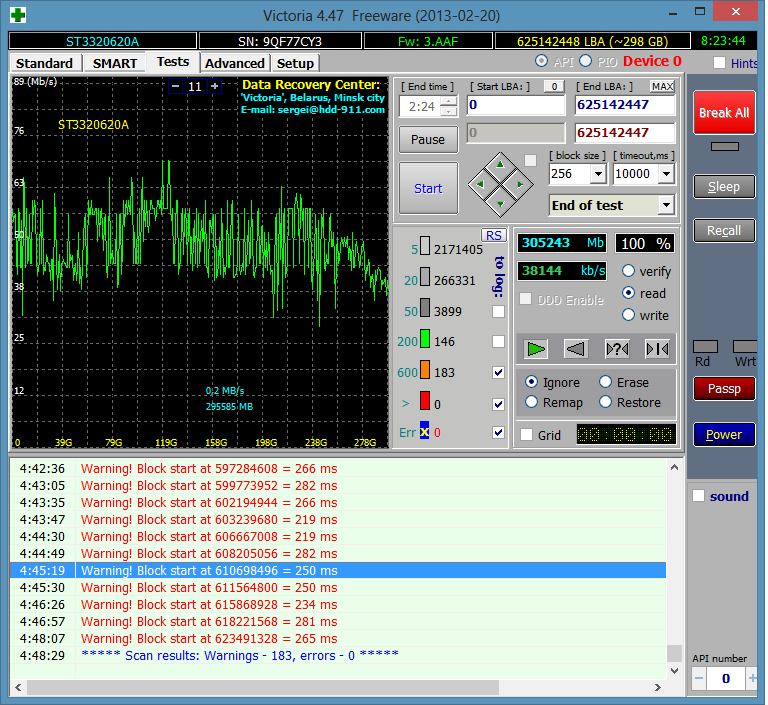Open the End of test dropdown
The height and width of the screenshot is (705, 768).
666,205
